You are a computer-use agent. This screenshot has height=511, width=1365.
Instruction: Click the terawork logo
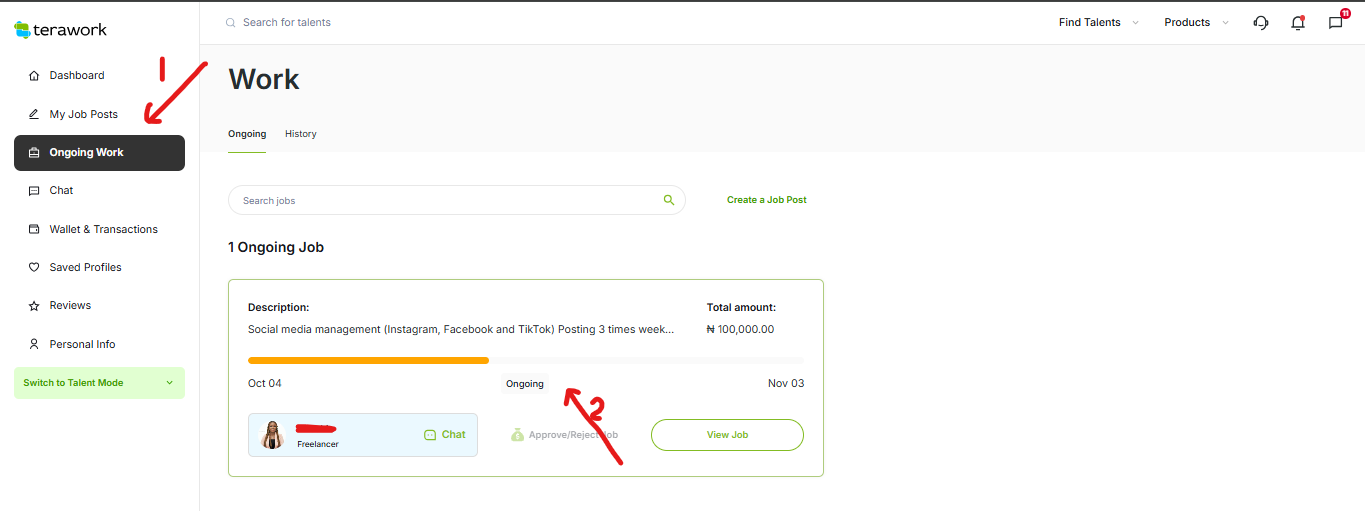[61, 30]
